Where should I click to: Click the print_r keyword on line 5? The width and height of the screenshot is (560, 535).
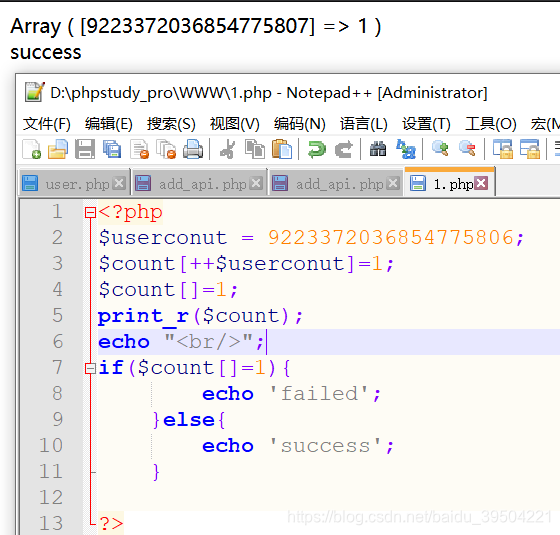click(x=143, y=316)
